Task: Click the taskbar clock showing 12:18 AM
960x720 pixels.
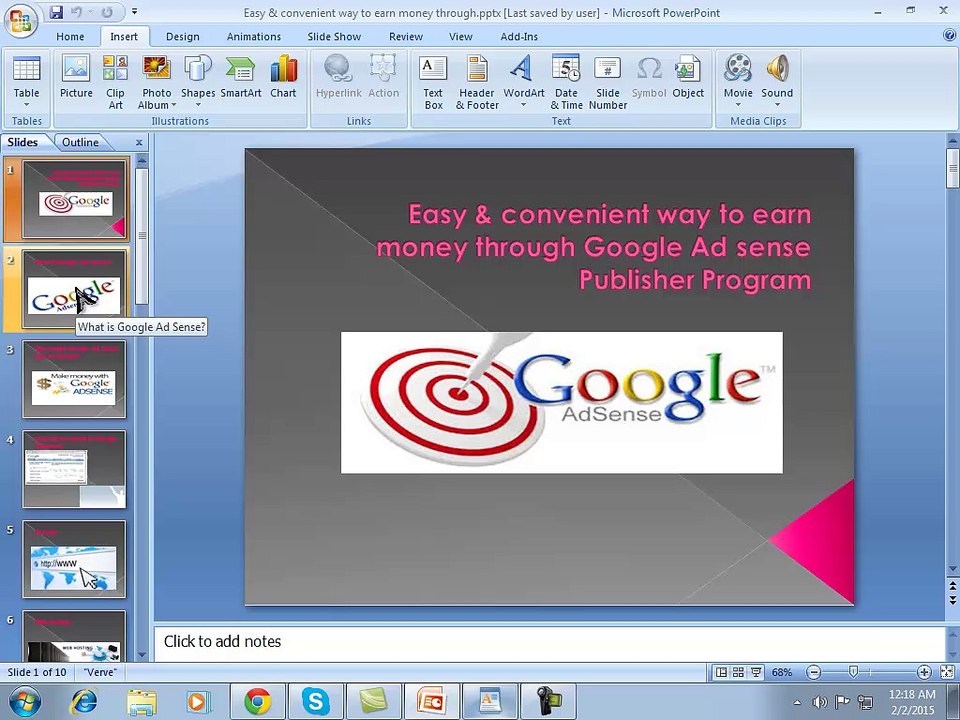Action: coord(912,702)
